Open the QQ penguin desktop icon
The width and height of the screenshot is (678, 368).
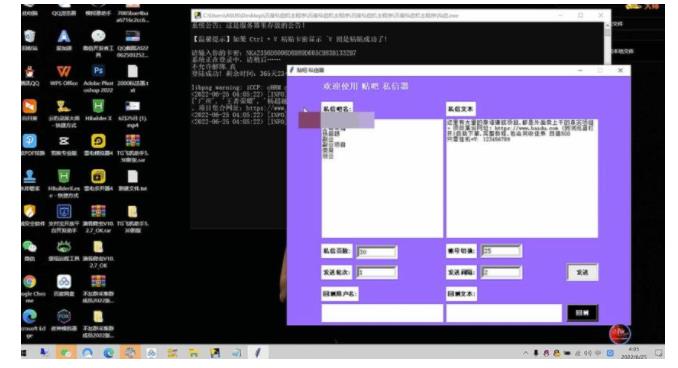coord(30,75)
